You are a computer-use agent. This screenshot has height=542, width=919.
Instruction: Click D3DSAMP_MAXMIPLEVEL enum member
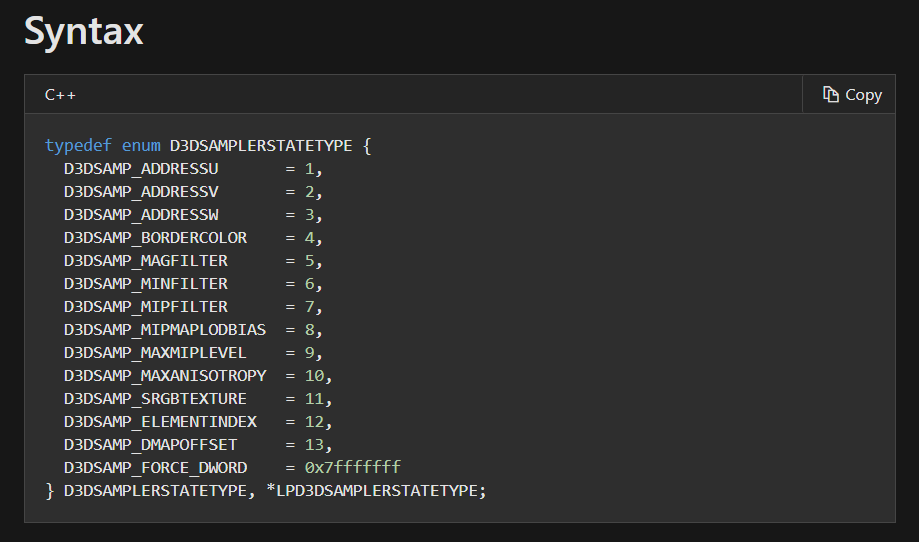(155, 353)
